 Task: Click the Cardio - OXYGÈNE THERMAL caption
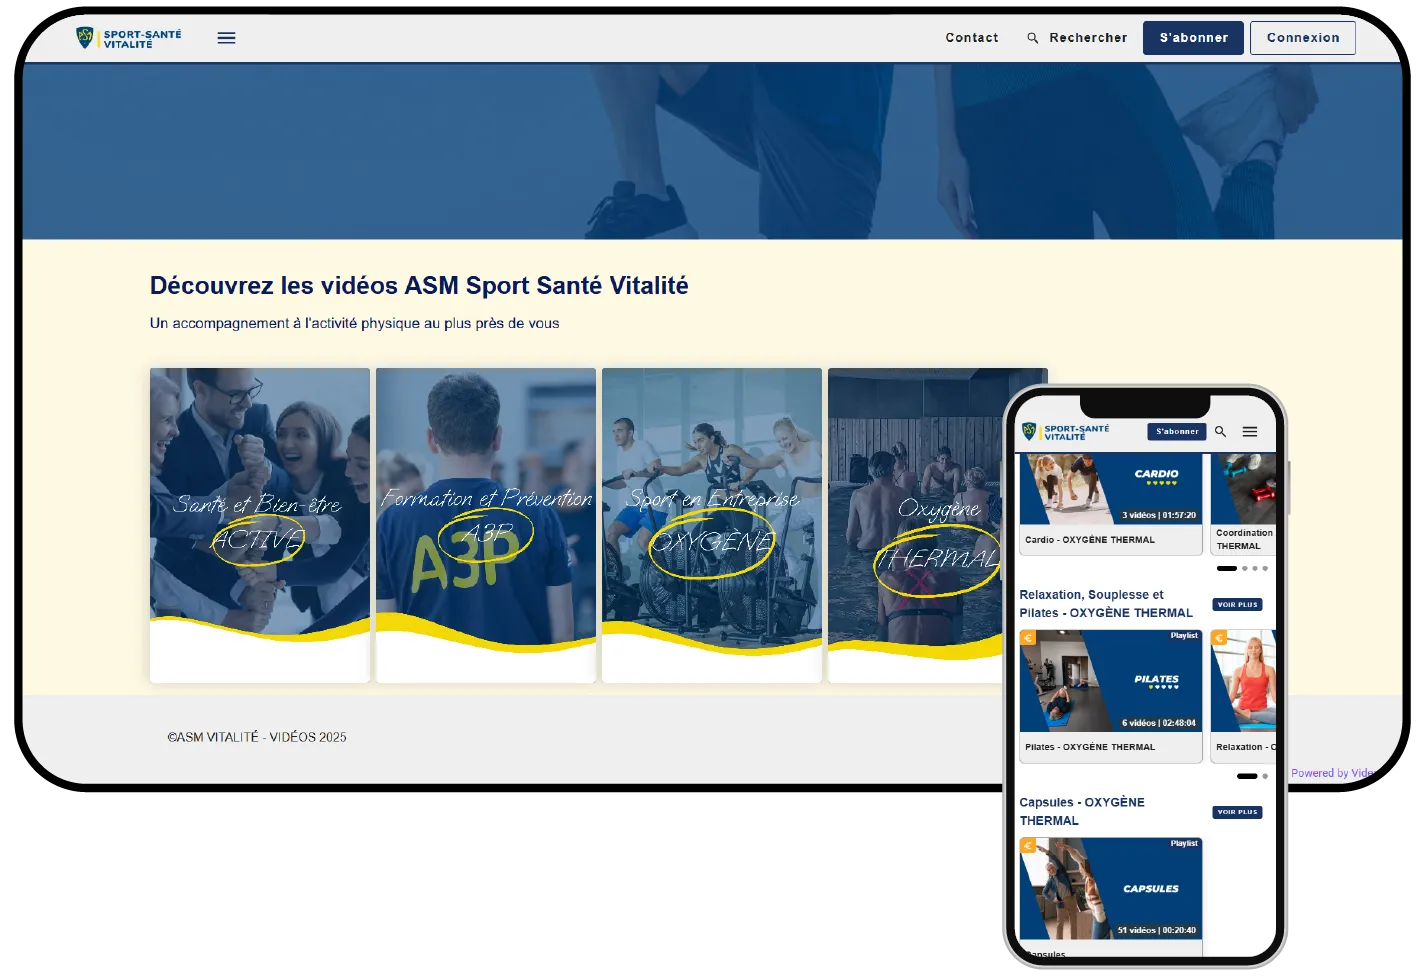(1090, 540)
